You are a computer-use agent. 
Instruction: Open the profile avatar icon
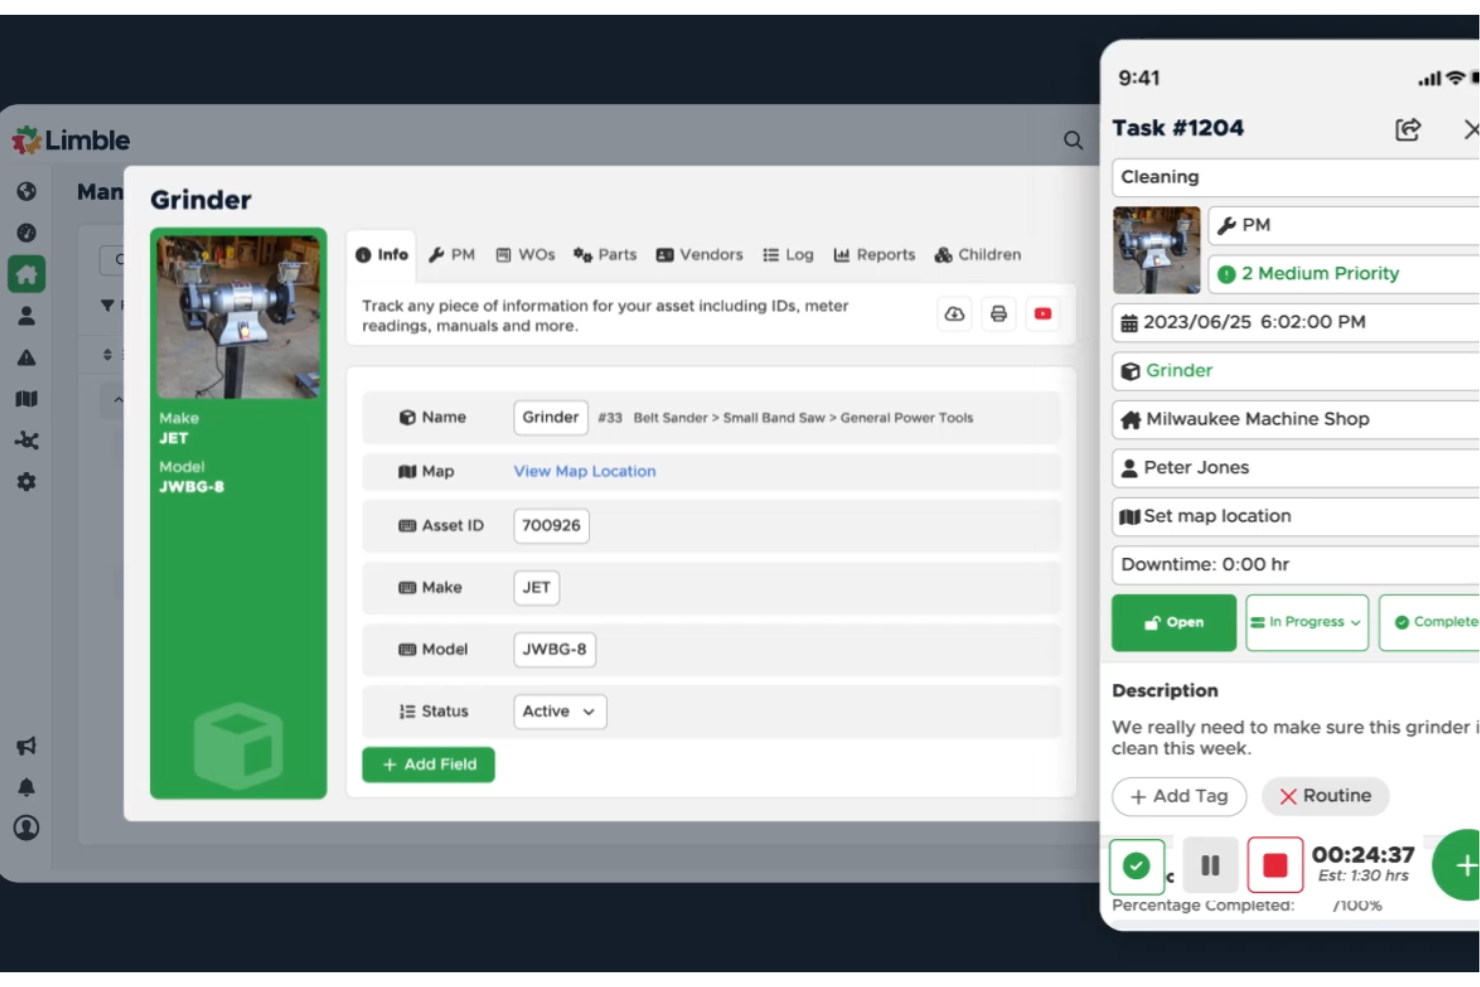(x=27, y=828)
